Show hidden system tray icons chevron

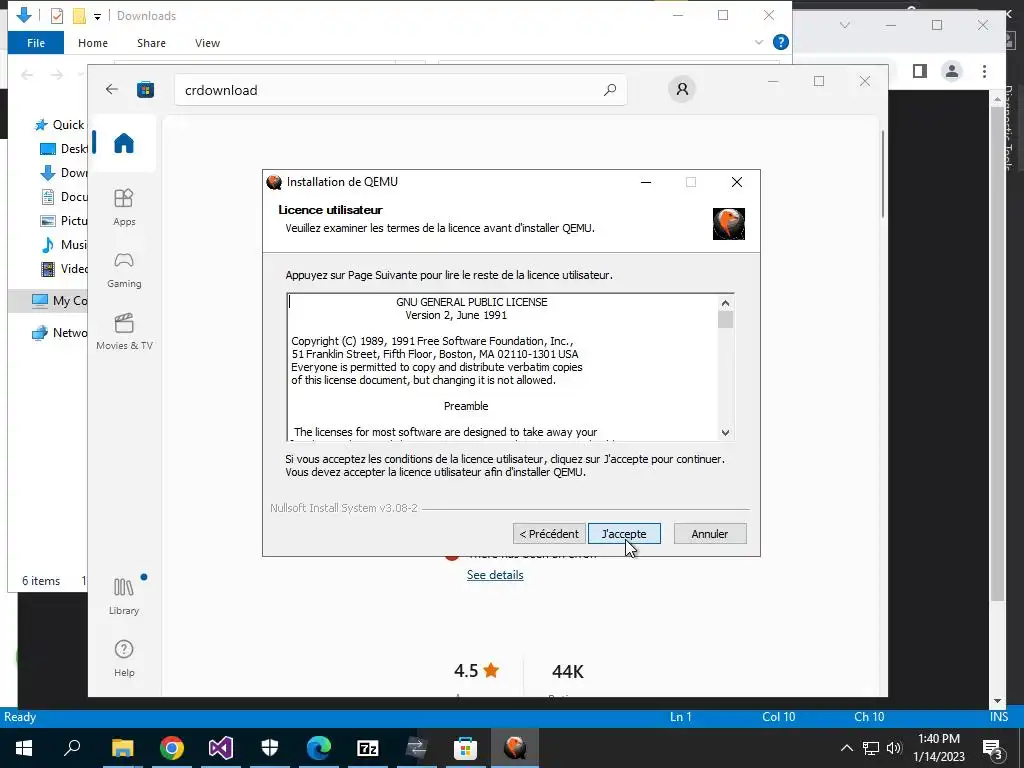point(846,748)
